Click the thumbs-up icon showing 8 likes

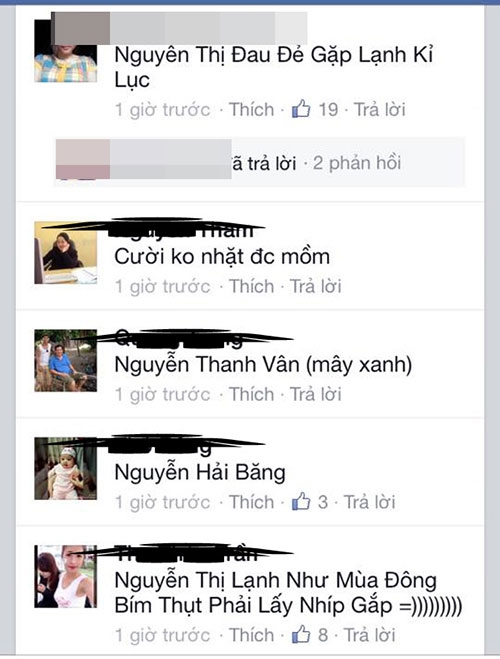pos(301,635)
